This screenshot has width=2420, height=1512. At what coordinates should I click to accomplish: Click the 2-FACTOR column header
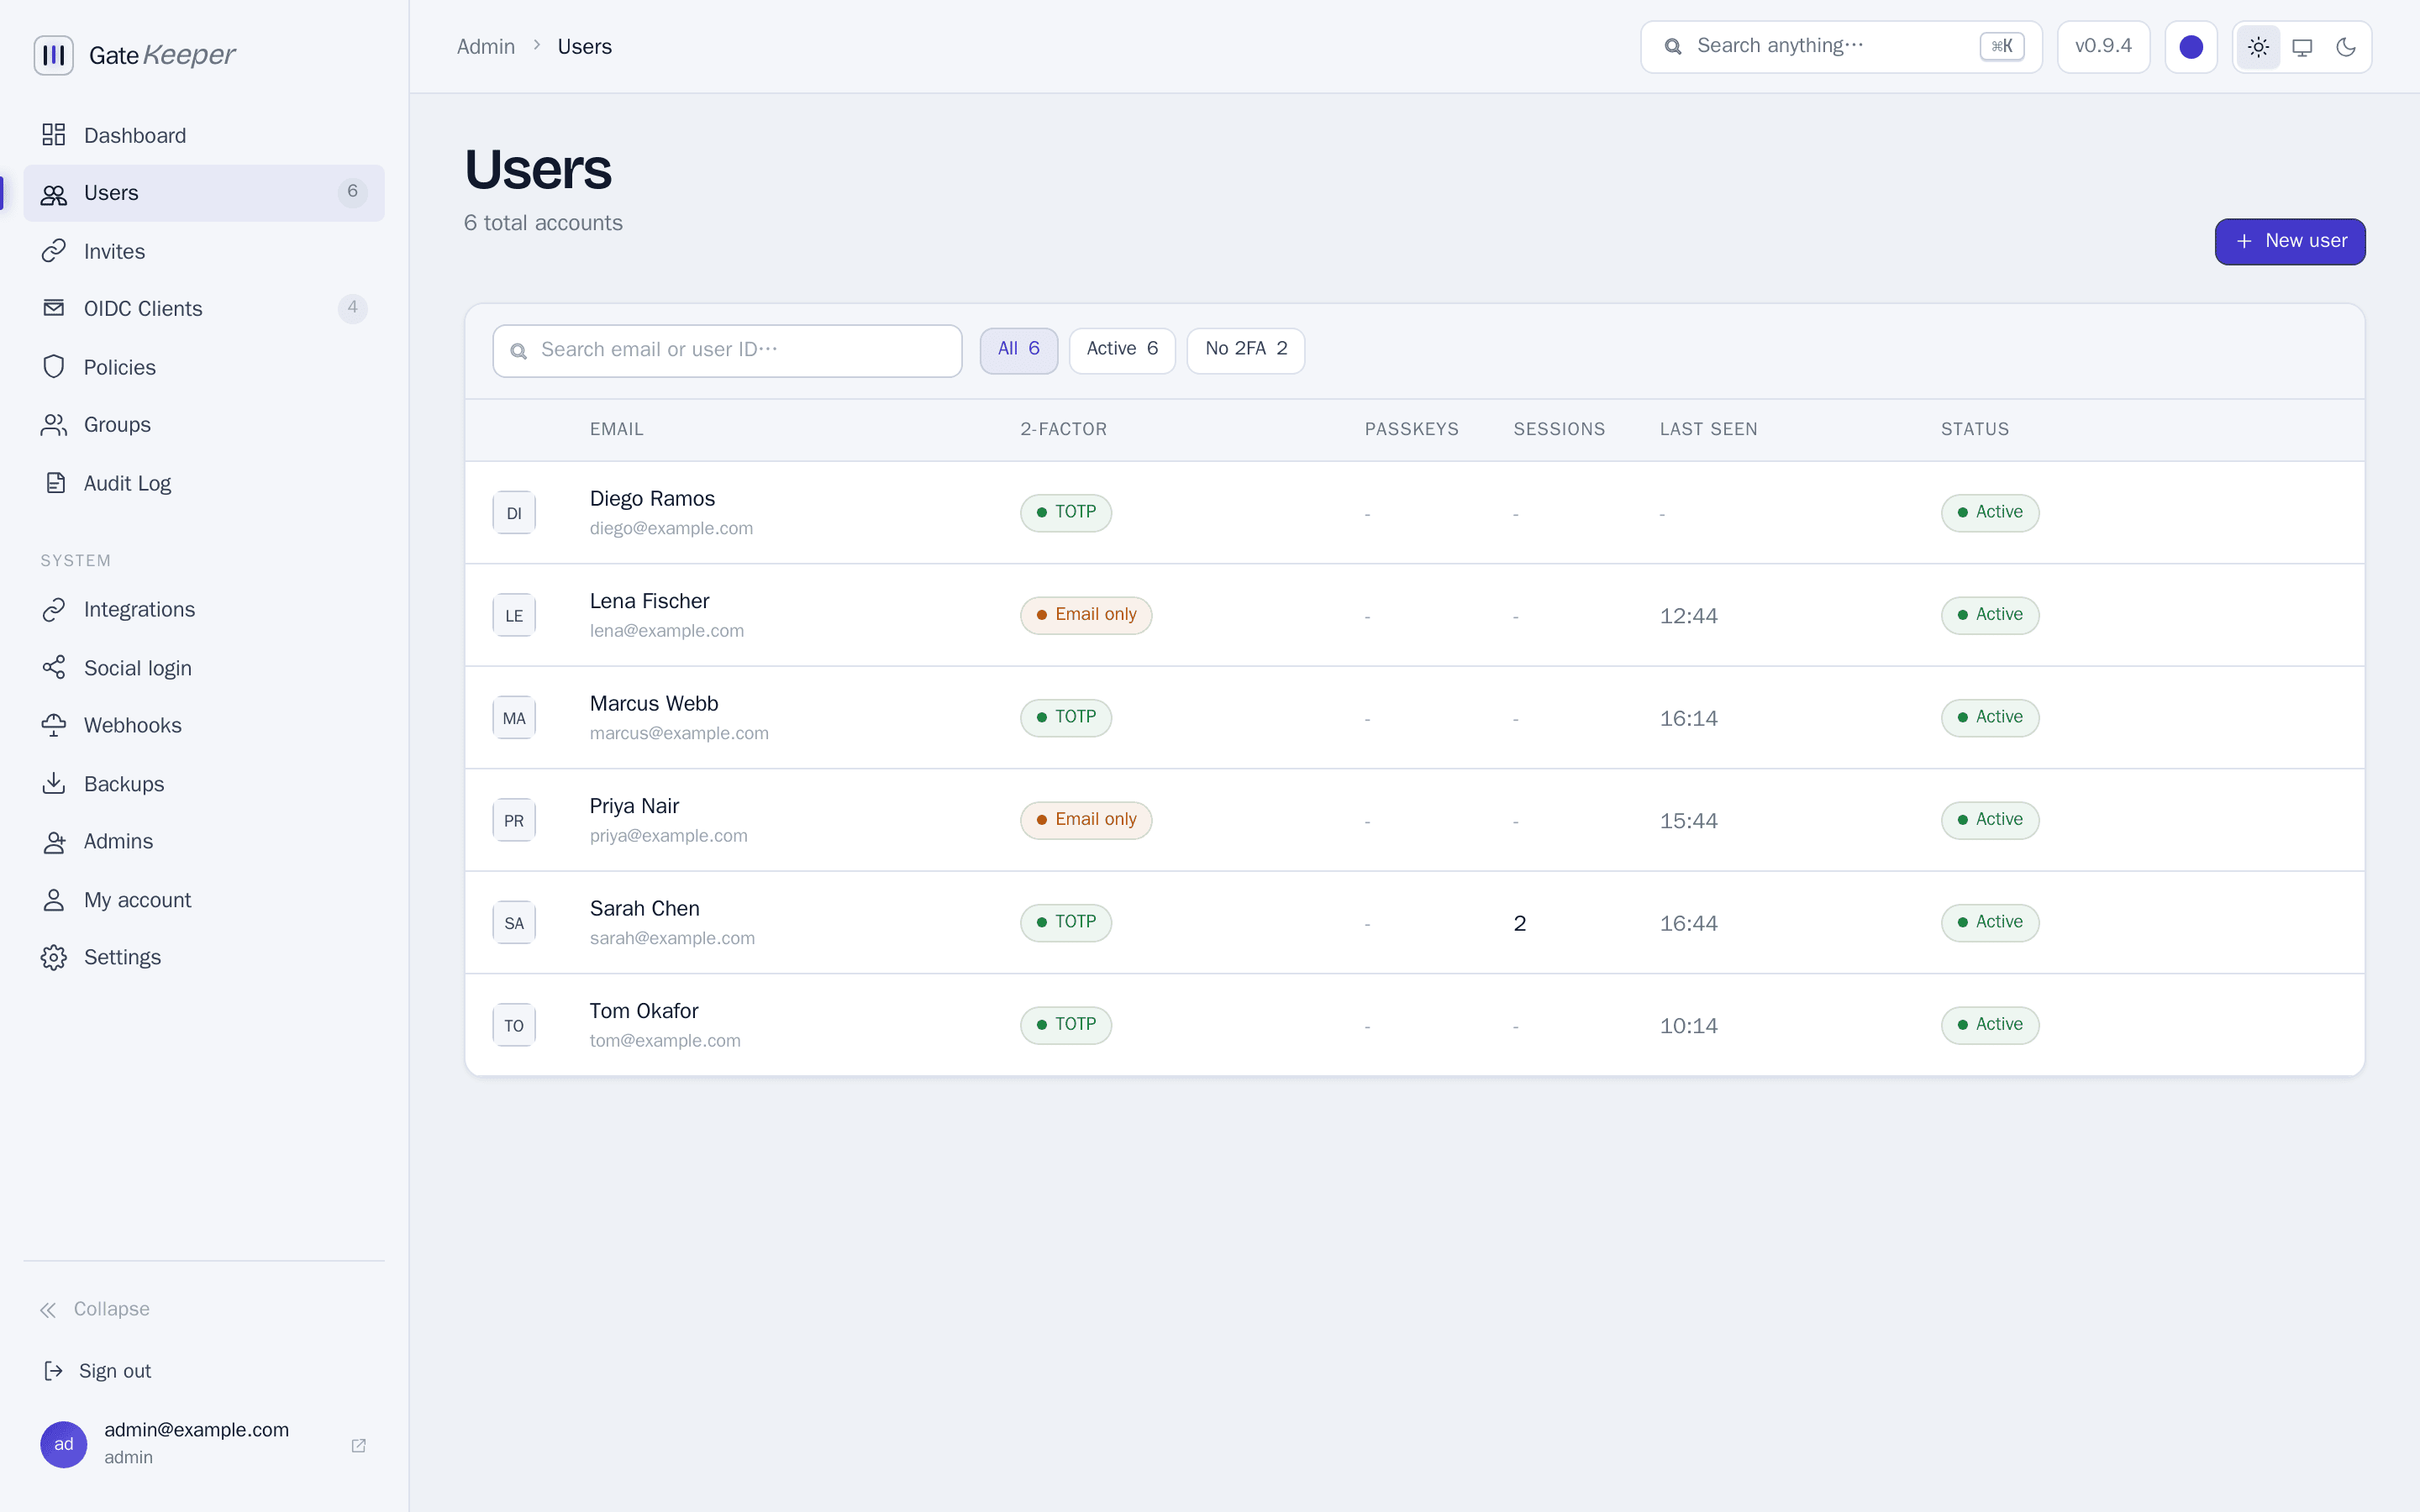tap(1063, 429)
